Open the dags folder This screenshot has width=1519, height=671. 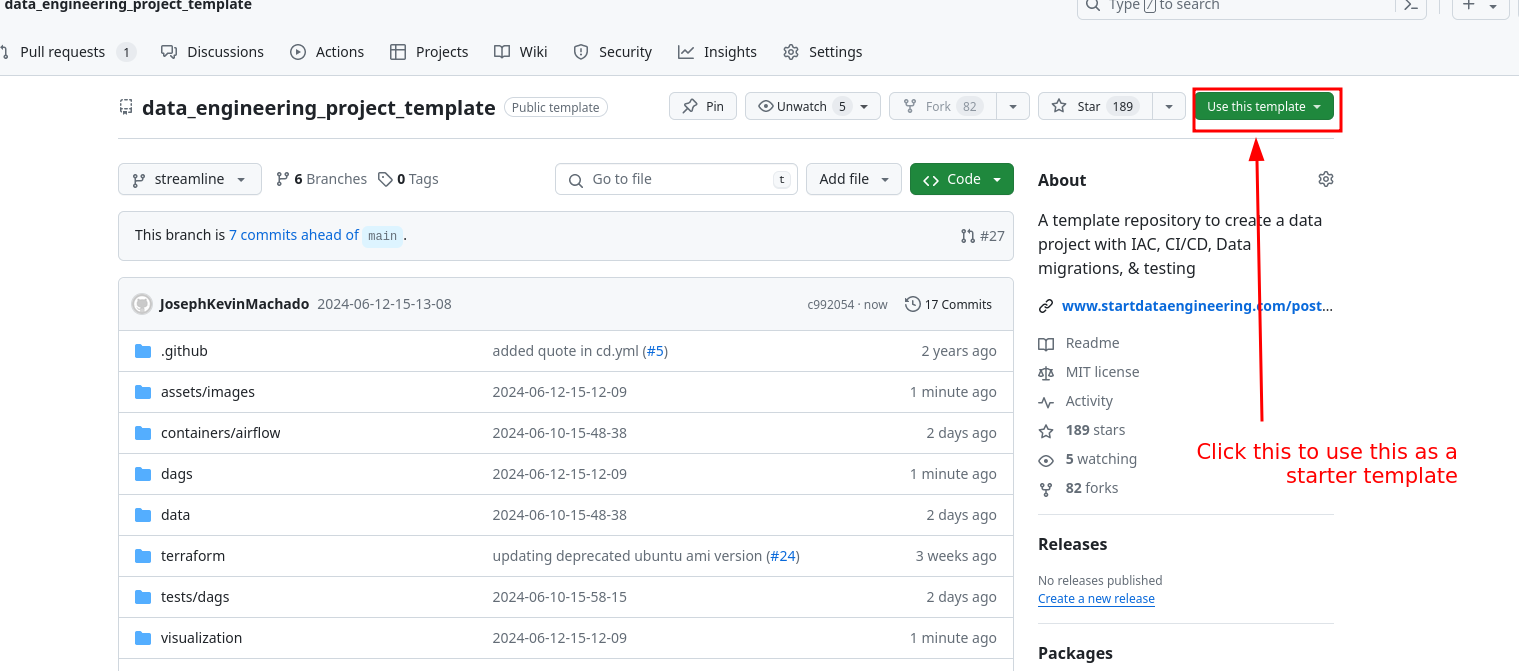(177, 474)
